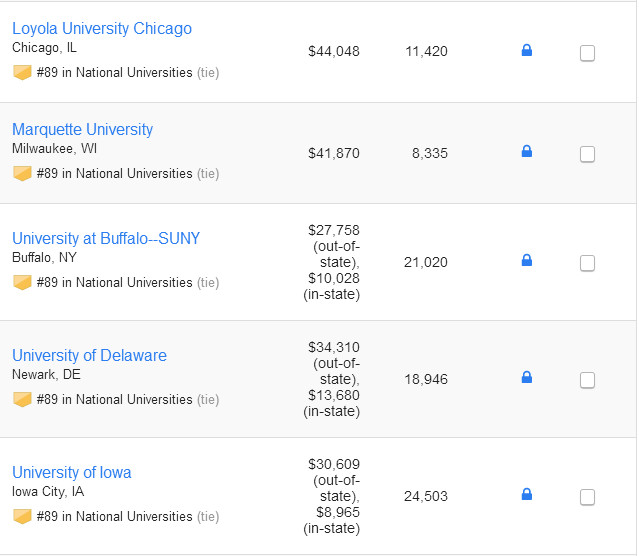Click University of Iowa's ranking badge icon
Viewport: 639px width, 556px height.
pyautogui.click(x=22, y=516)
